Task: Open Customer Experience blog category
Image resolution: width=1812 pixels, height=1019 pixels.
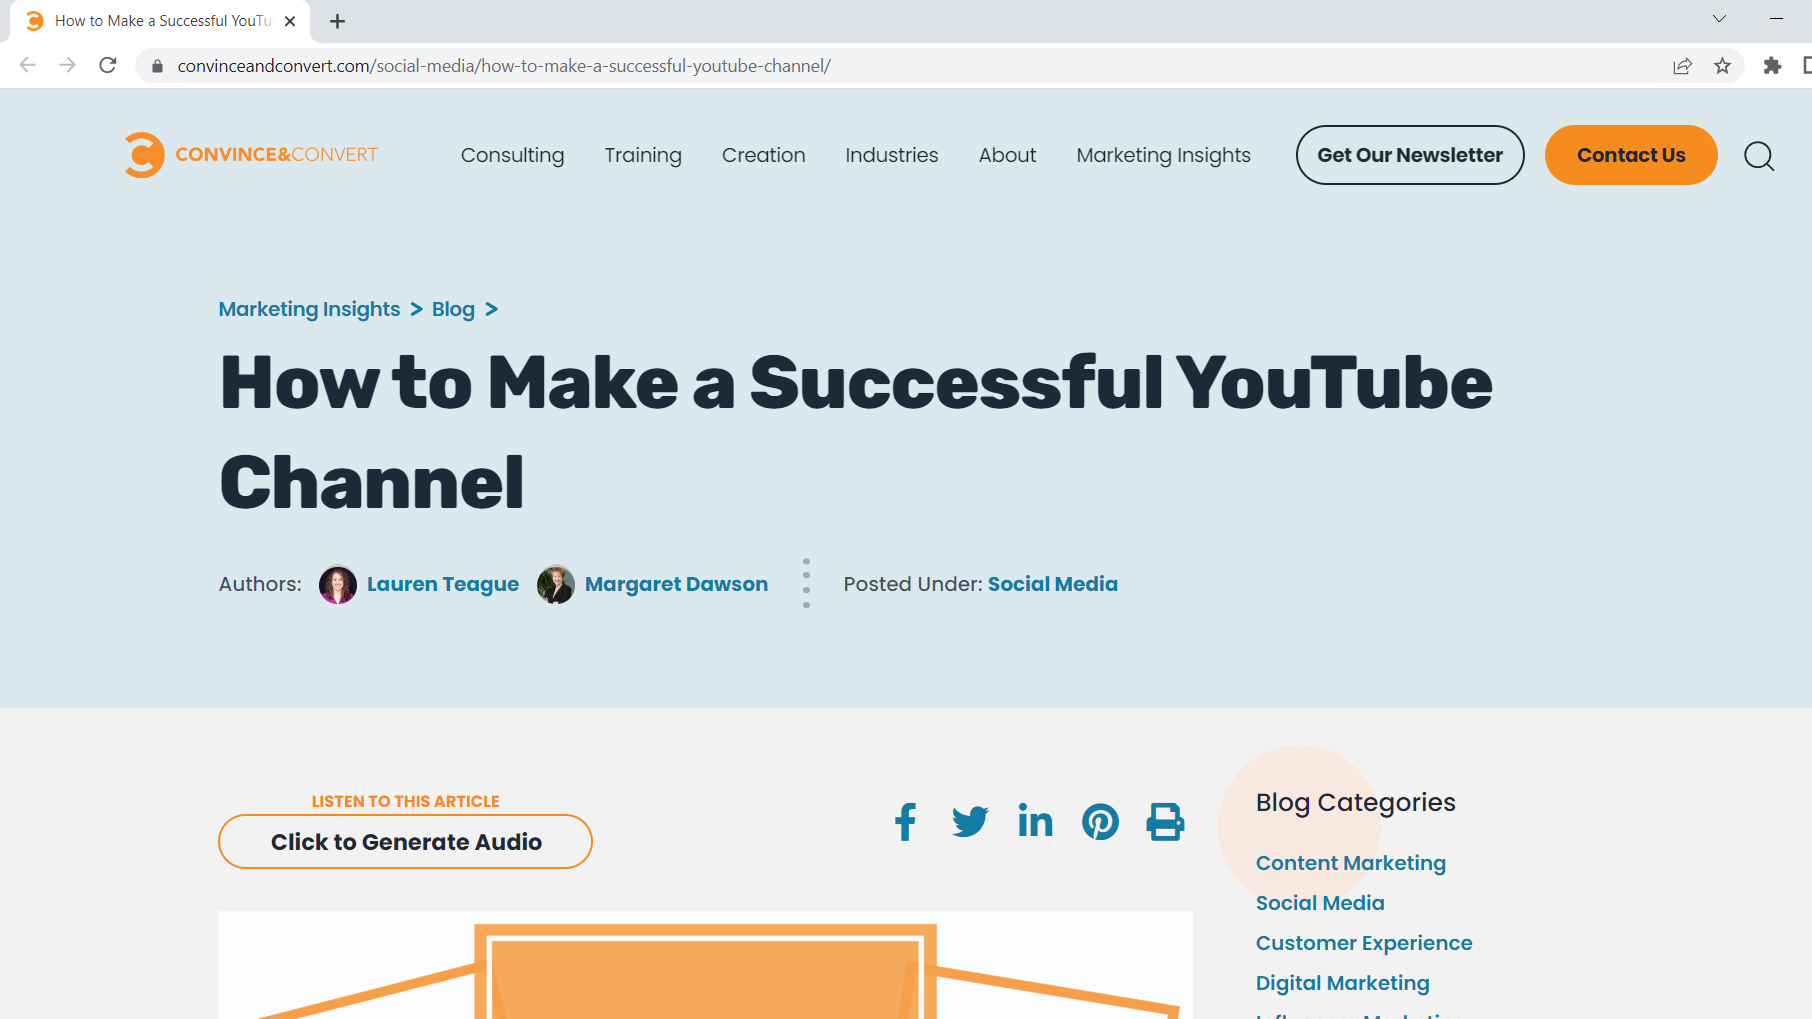Action: pyautogui.click(x=1364, y=943)
